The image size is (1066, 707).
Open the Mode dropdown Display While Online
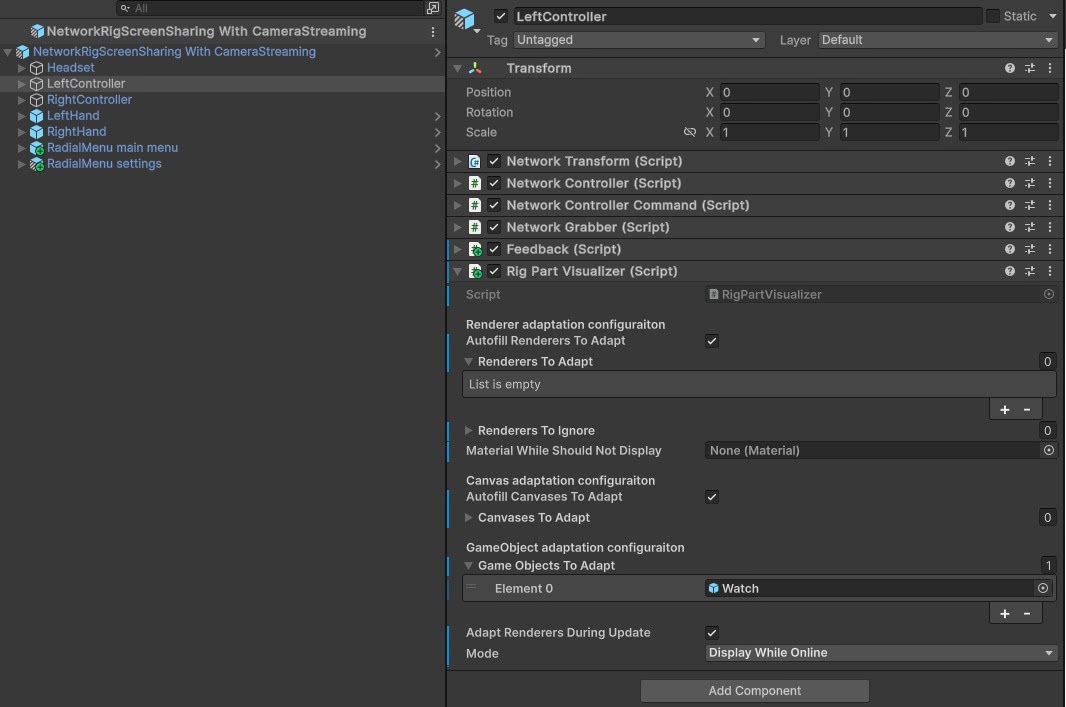(881, 653)
